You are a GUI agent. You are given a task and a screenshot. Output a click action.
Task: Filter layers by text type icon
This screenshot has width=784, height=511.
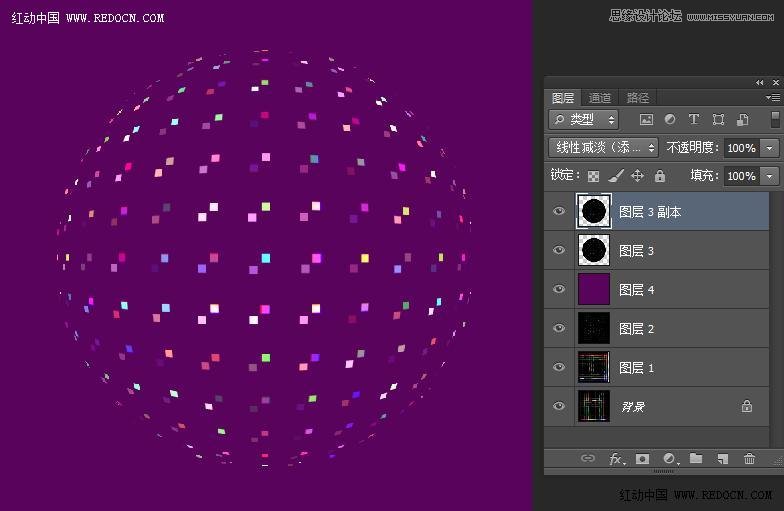[x=694, y=120]
